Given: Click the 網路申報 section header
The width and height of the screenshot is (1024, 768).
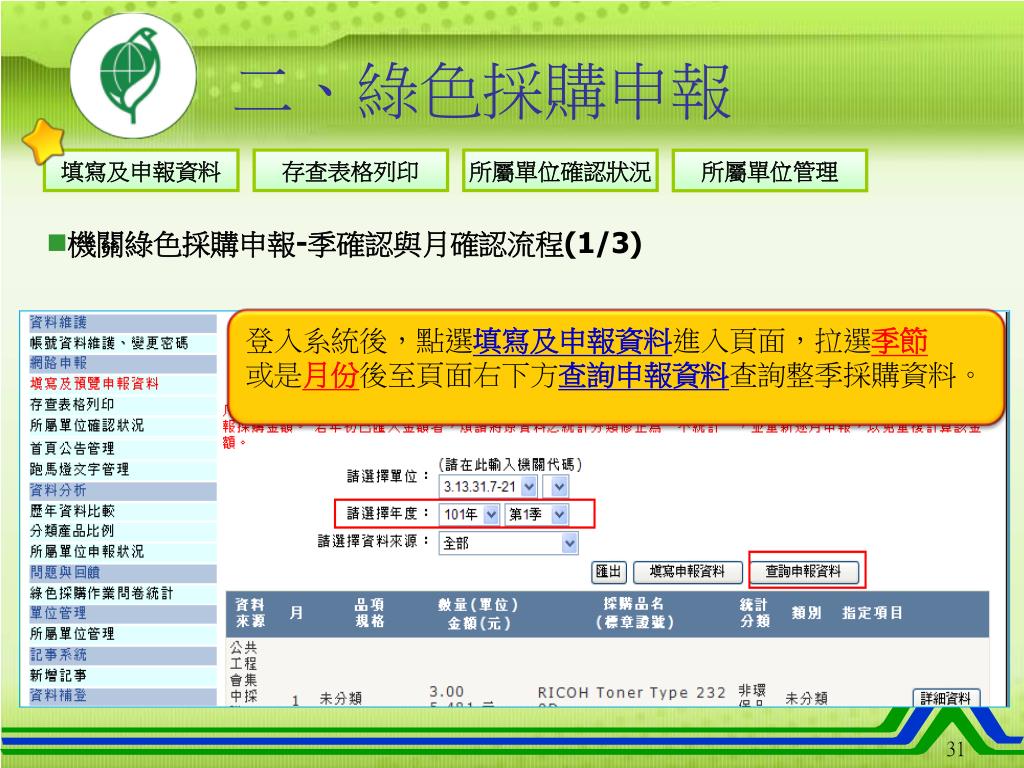Looking at the screenshot, I should (122, 363).
